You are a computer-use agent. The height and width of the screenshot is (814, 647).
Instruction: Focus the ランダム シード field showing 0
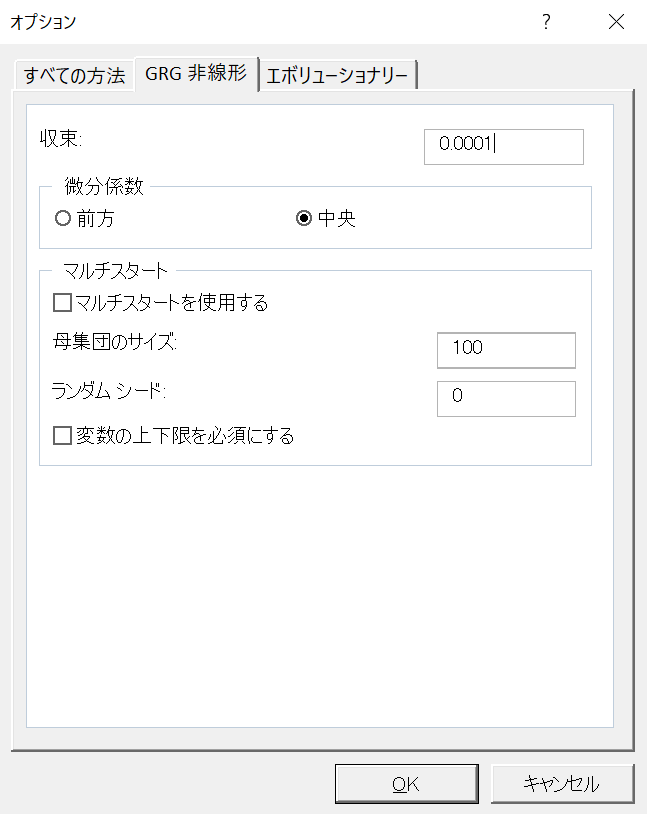pyautogui.click(x=506, y=399)
